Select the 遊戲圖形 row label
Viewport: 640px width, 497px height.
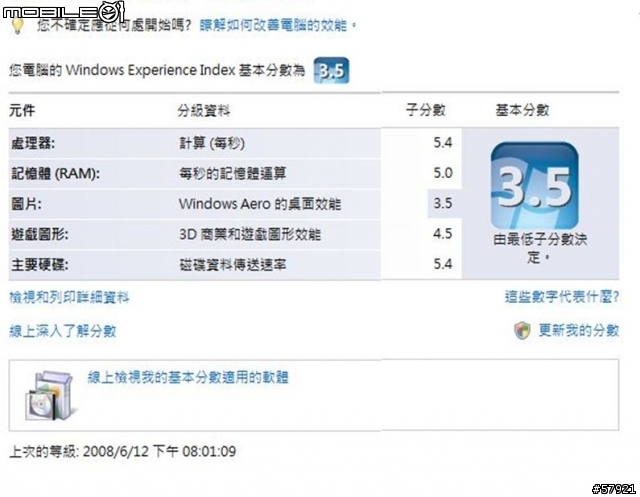[x=40, y=235]
